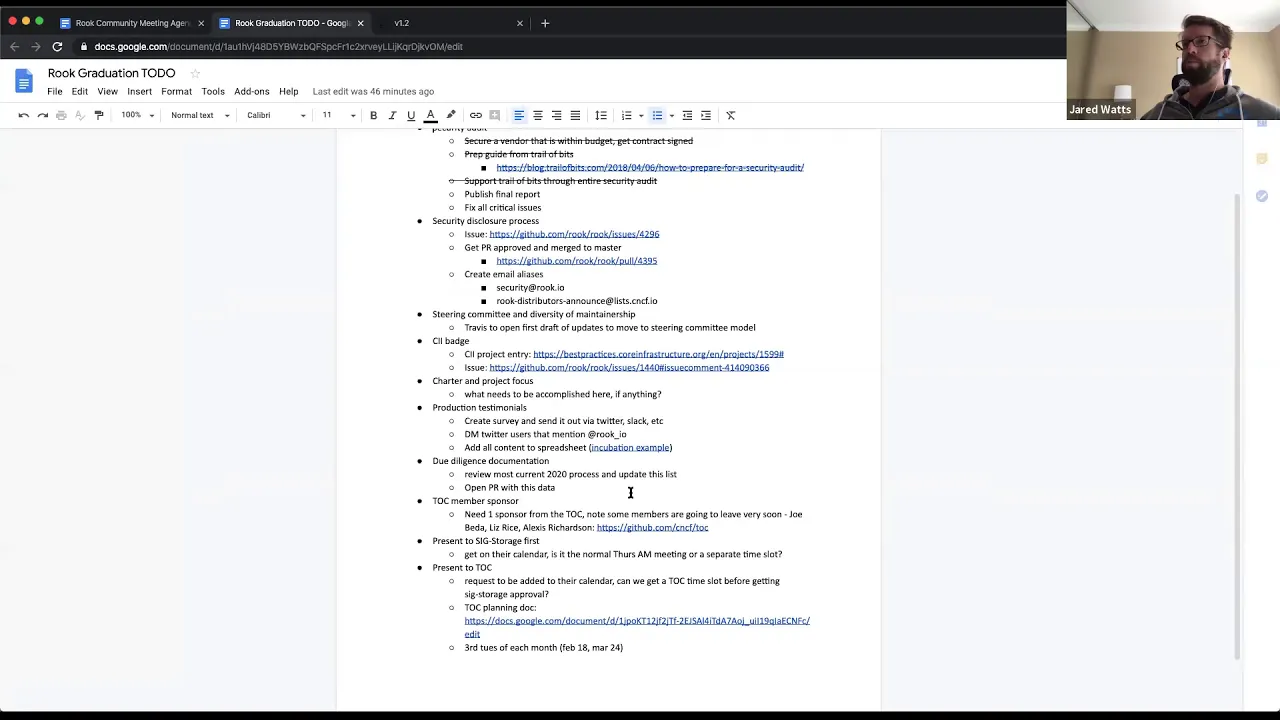Align text to the left
Screen dimensions: 1280x720
coord(519,115)
